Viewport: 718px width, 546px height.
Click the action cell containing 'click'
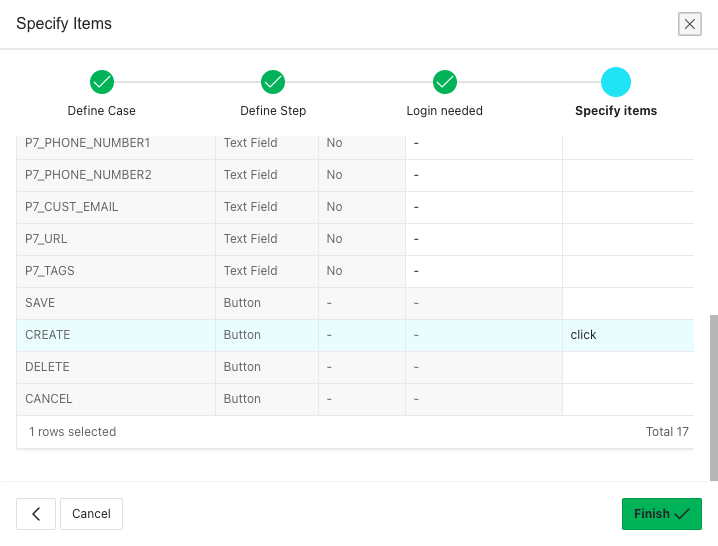(x=627, y=335)
